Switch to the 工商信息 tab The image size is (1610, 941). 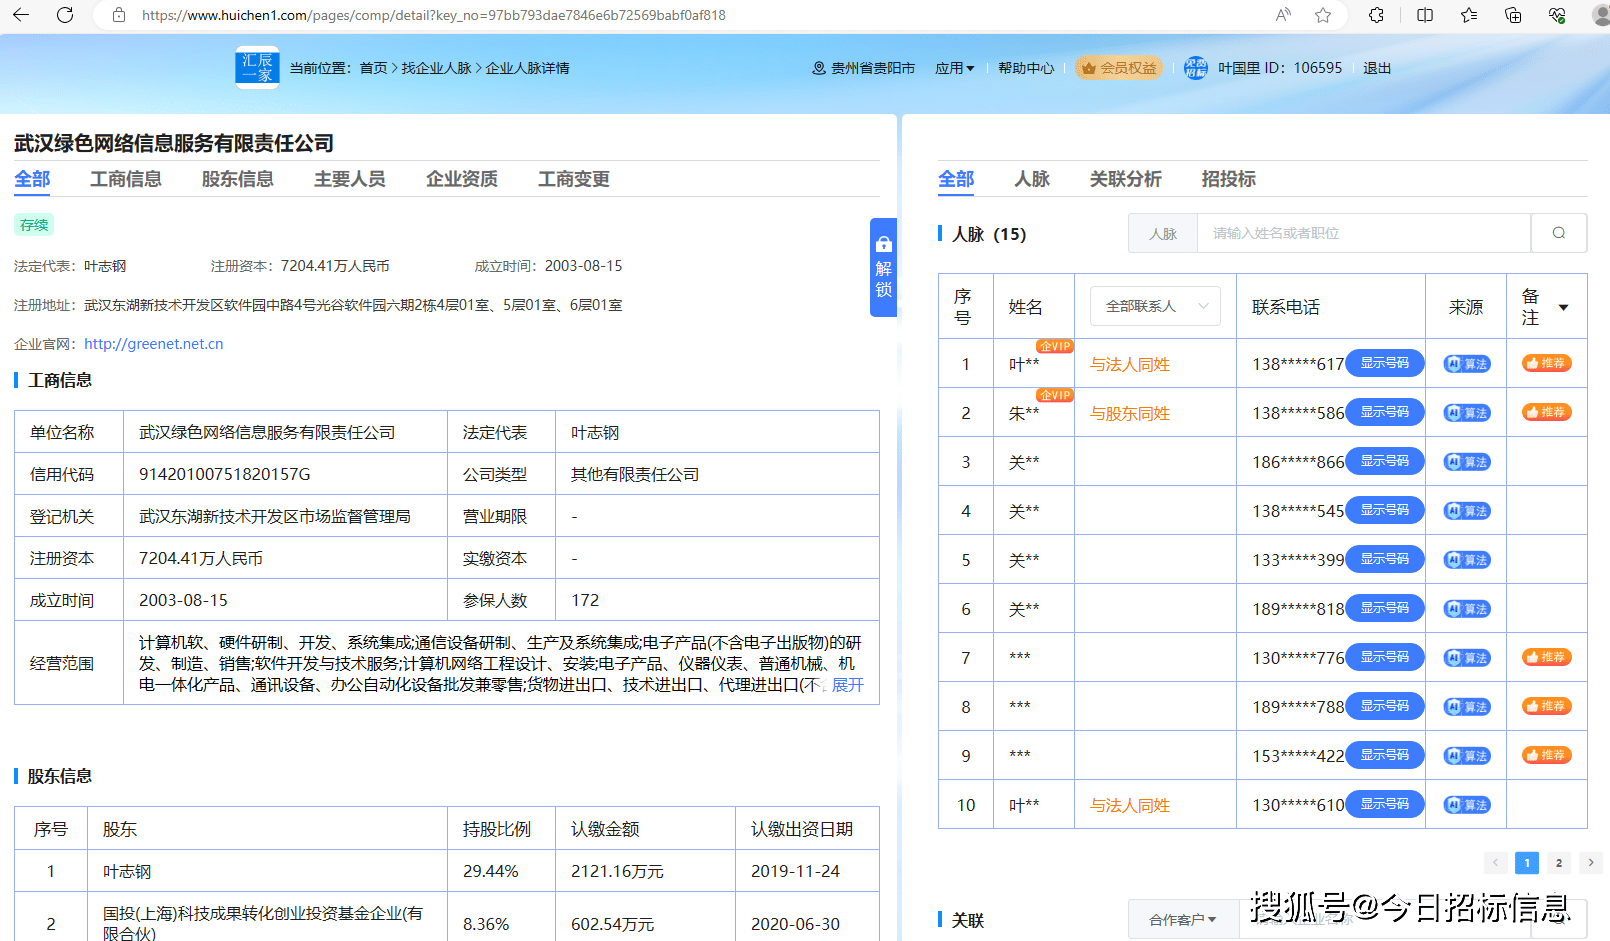pyautogui.click(x=126, y=179)
